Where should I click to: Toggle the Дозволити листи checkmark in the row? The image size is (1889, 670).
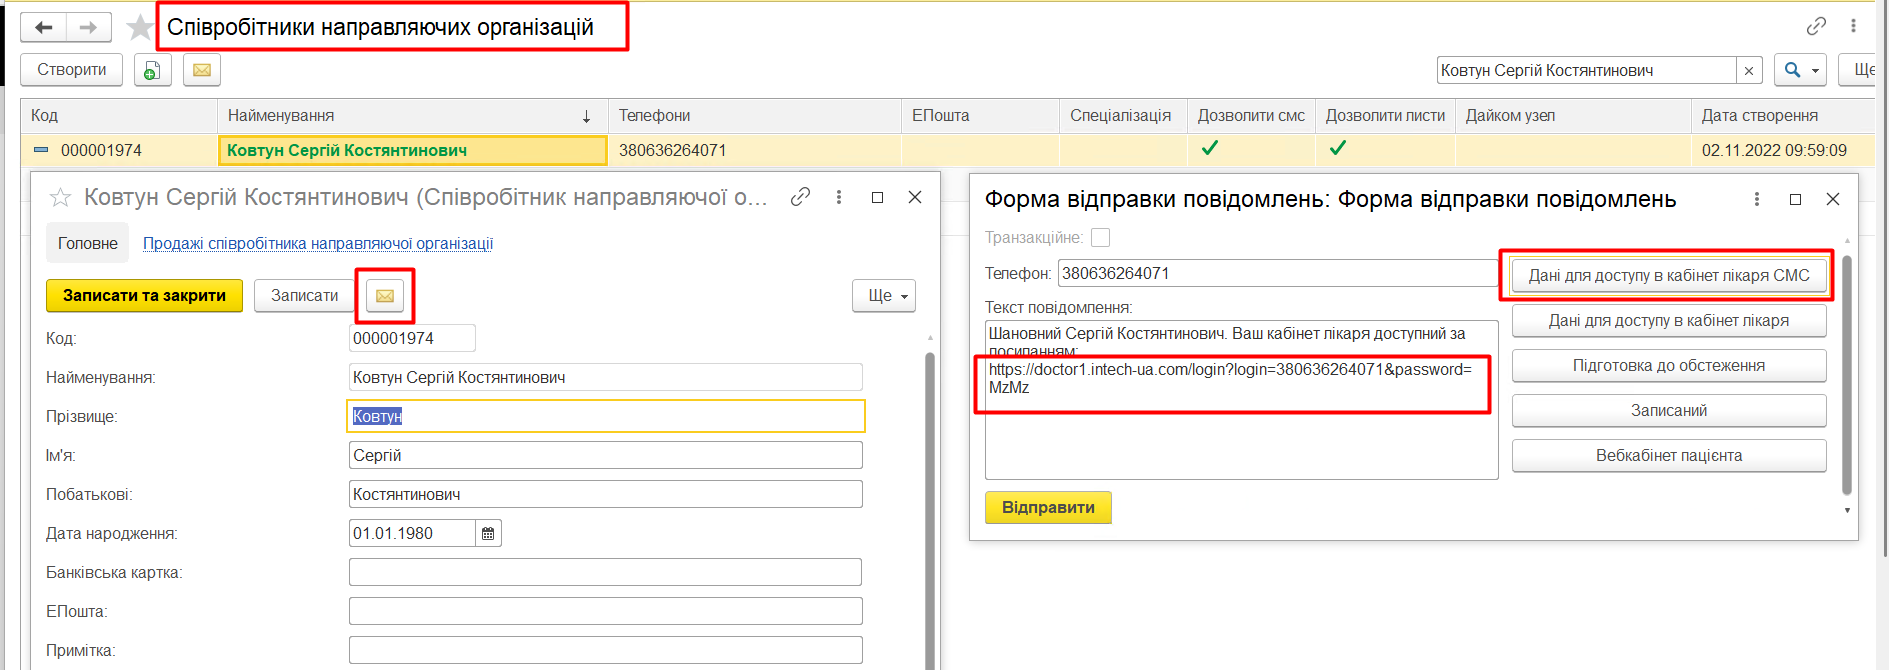[1338, 149]
